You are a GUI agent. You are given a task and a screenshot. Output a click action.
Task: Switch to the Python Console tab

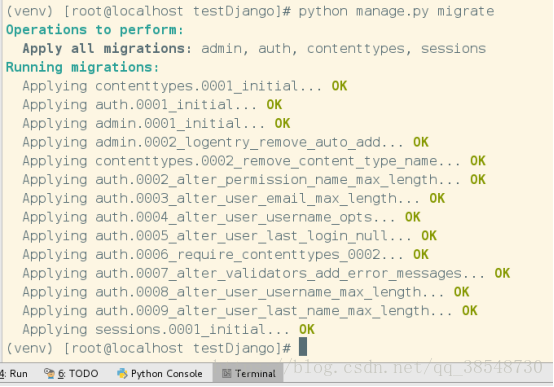pos(160,373)
